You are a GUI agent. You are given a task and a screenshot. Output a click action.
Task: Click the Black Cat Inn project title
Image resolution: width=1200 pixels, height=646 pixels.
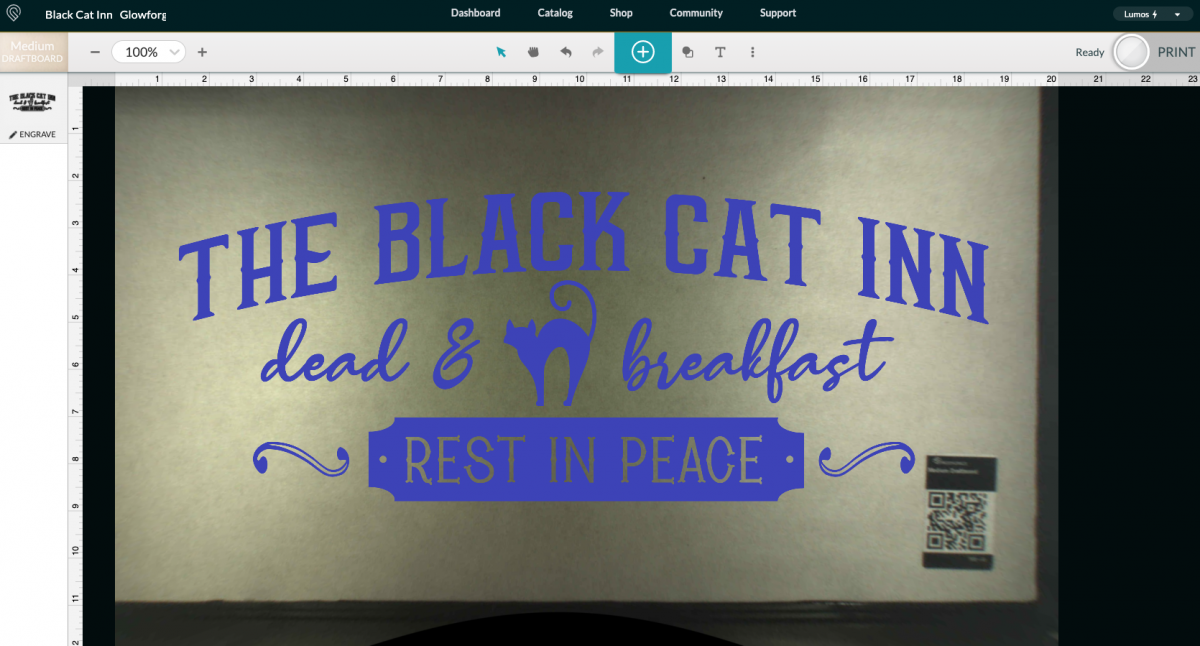pyautogui.click(x=78, y=14)
